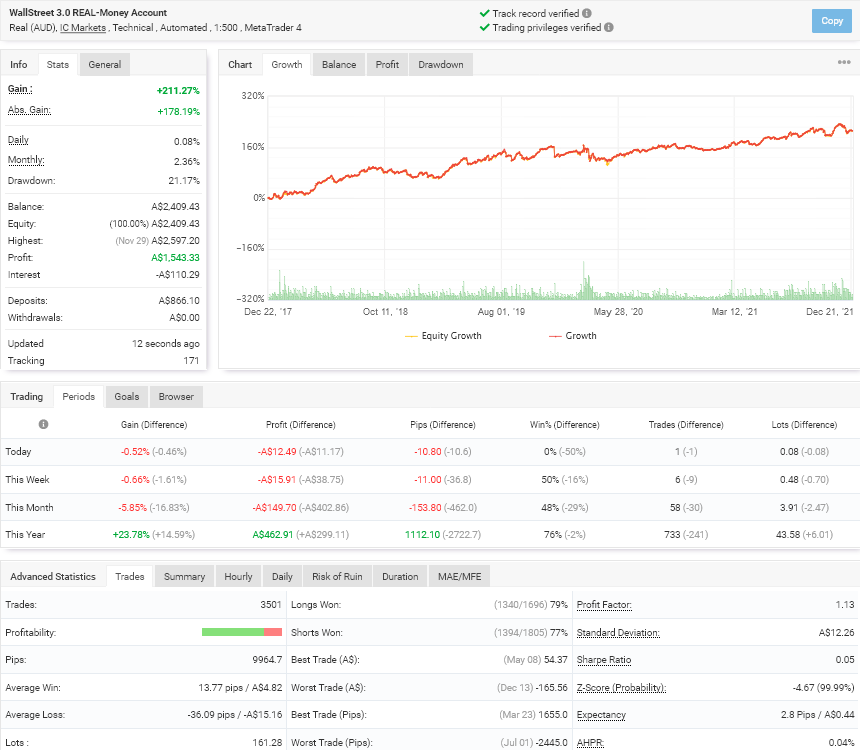This screenshot has height=750, width=860.
Task: Click green checkmark next to Trading privileges verified
Action: coord(484,28)
